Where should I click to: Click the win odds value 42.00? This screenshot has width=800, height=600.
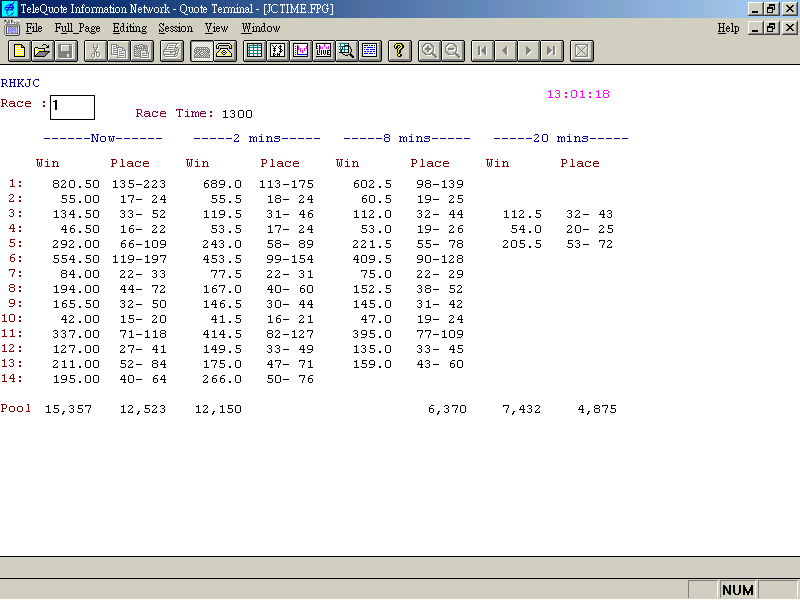pos(80,319)
